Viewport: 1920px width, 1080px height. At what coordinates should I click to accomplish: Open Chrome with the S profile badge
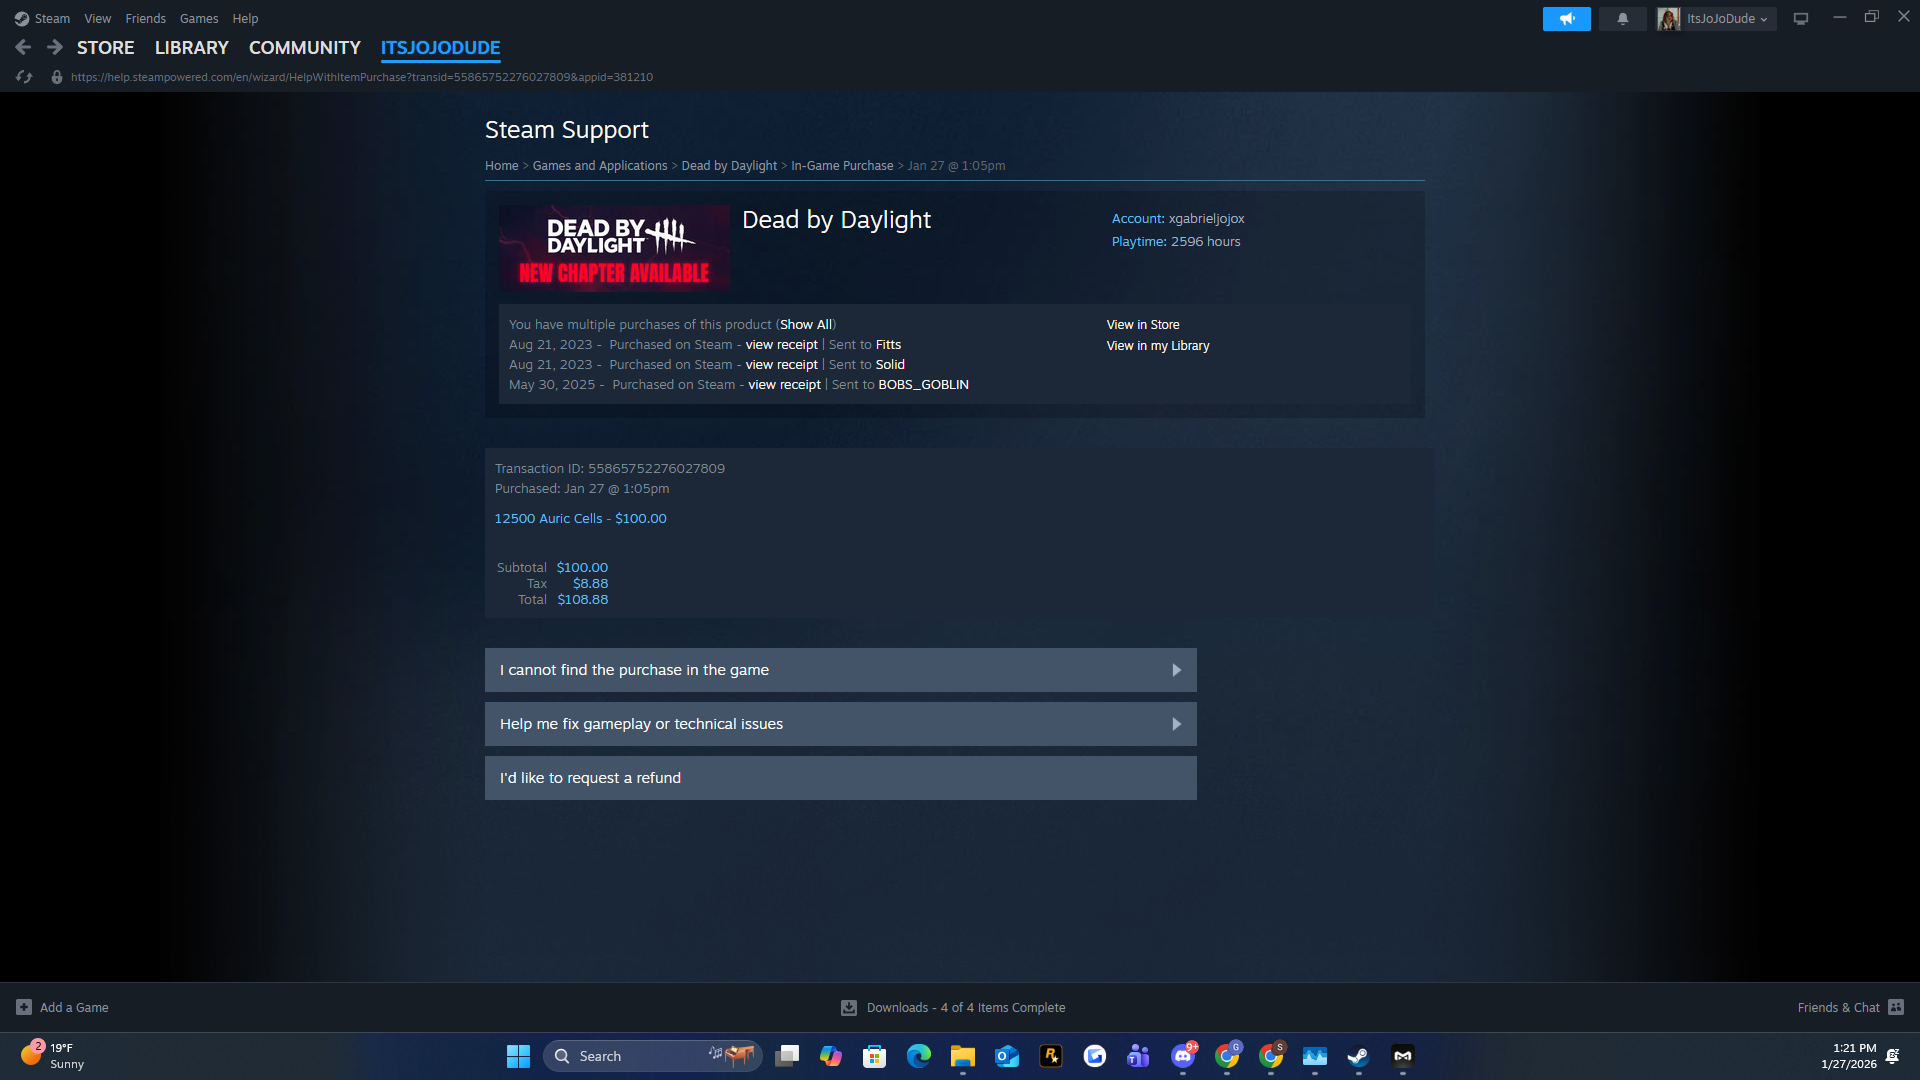[1271, 1057]
